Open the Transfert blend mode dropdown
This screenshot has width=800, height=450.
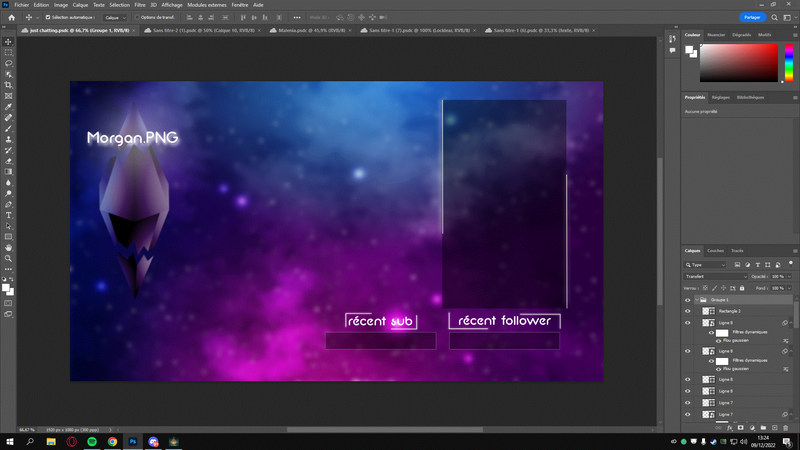[715, 277]
